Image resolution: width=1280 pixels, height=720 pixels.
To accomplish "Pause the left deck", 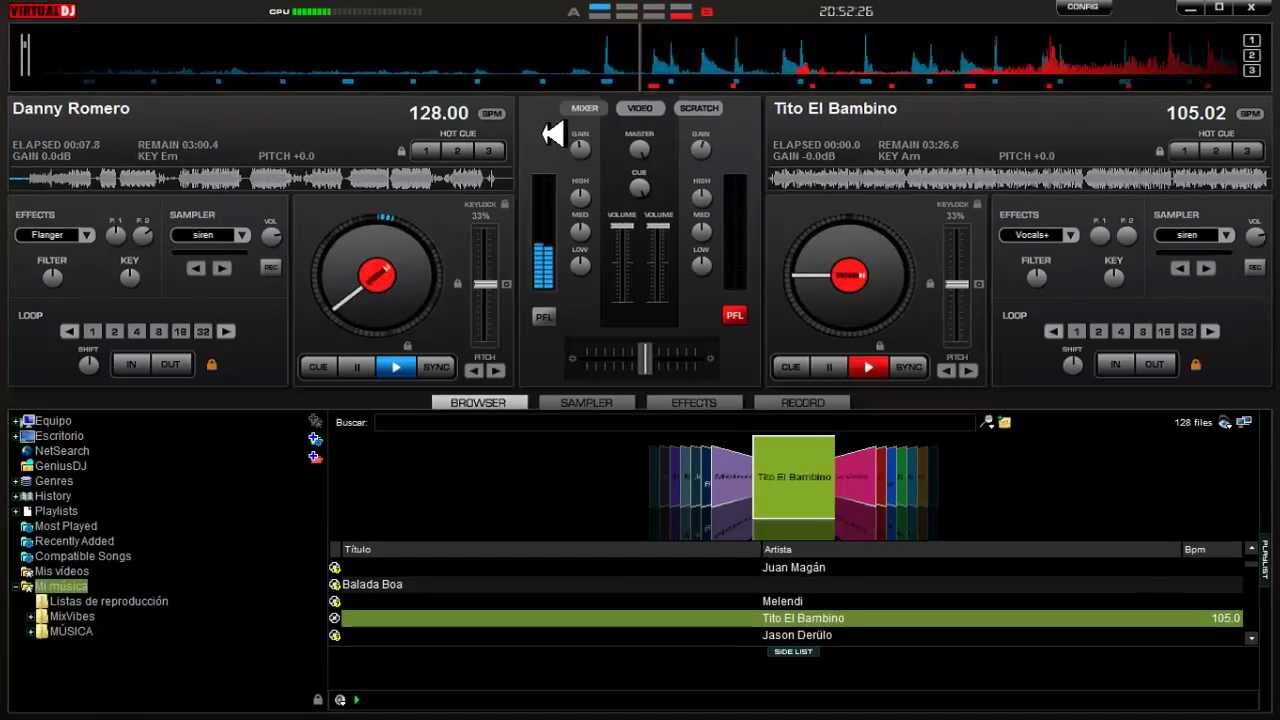I will (357, 367).
